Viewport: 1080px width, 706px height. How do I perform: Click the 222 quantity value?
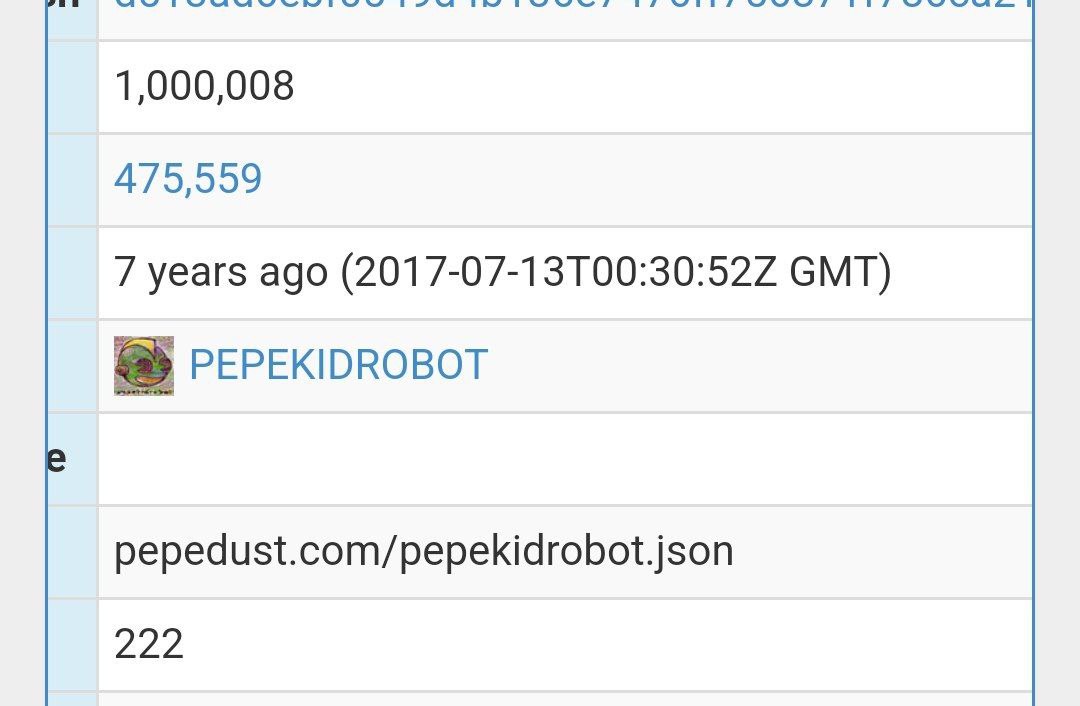coord(149,644)
